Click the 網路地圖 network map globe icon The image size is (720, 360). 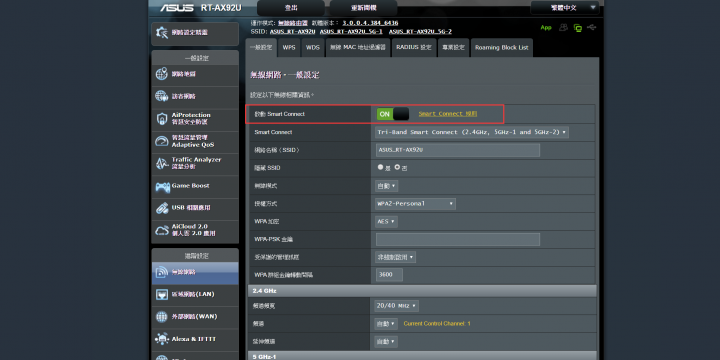(162, 74)
